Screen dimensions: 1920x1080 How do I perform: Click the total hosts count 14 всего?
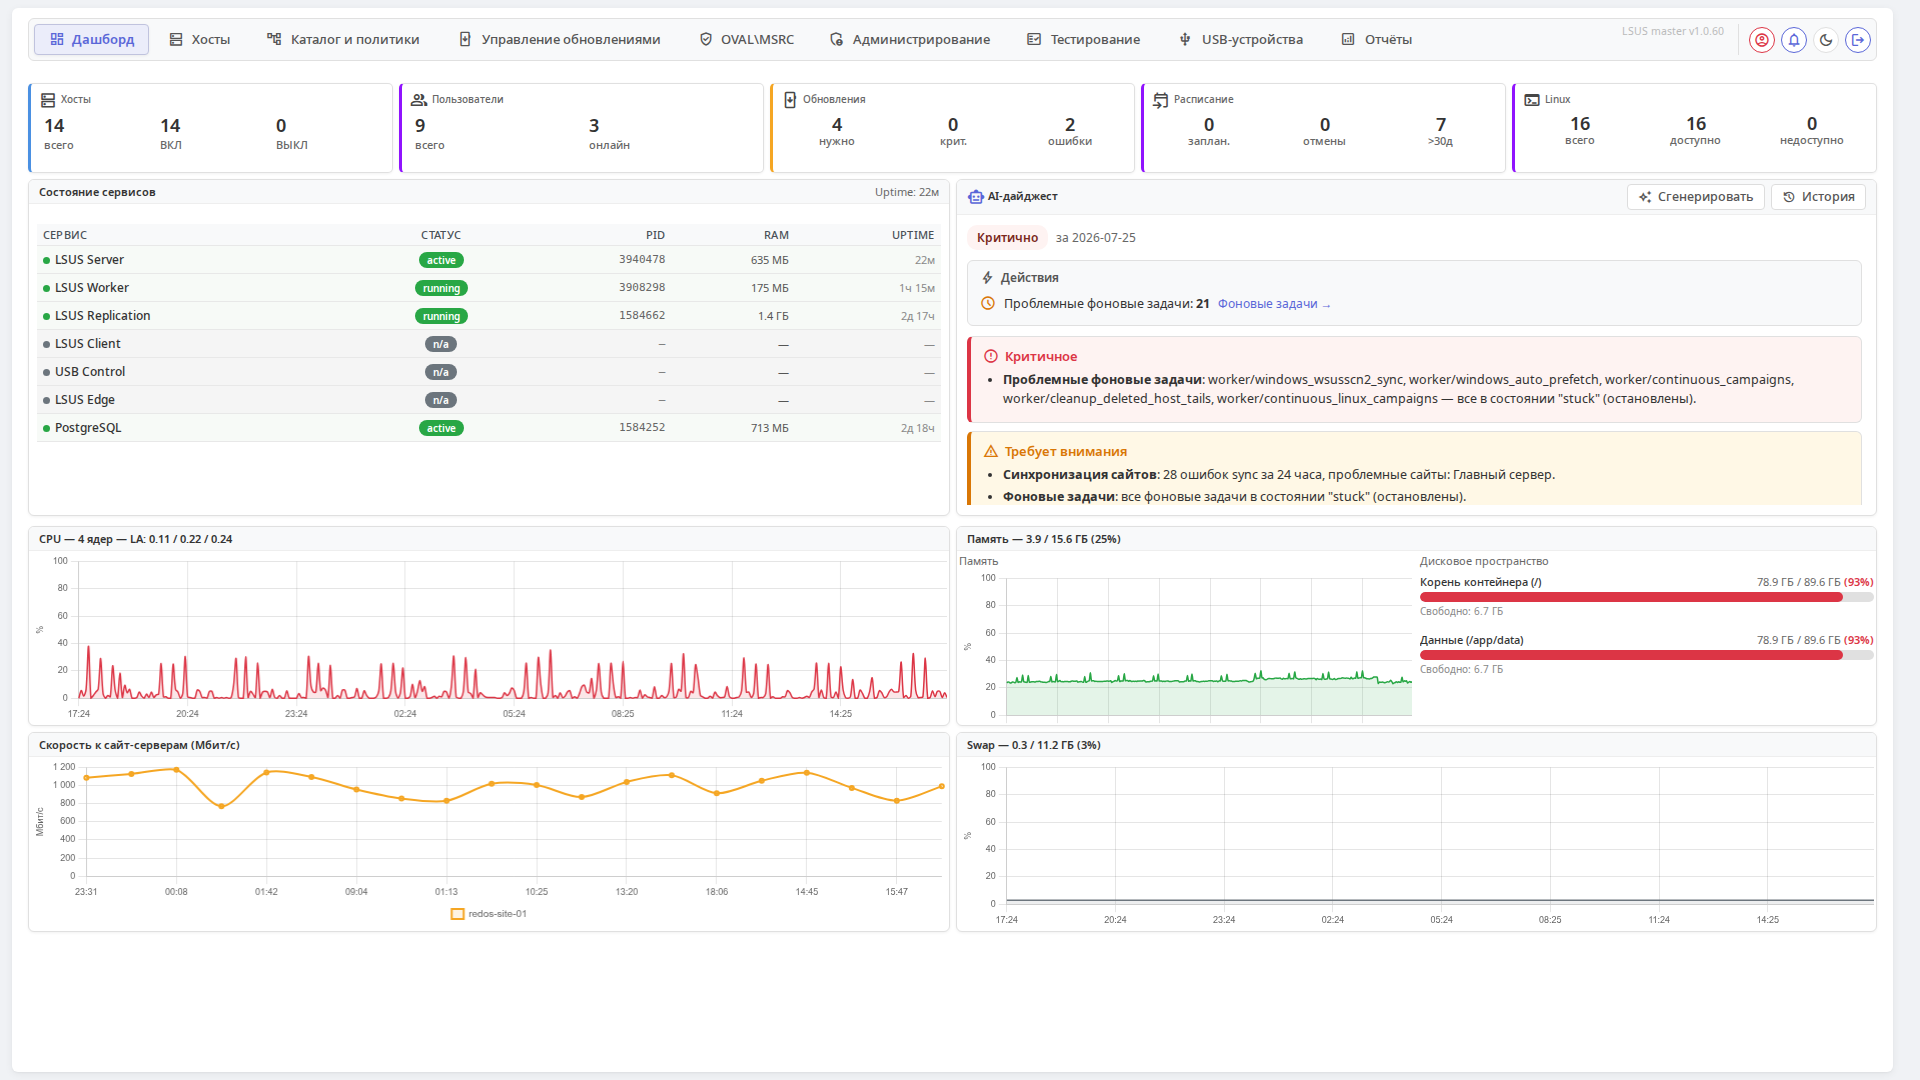pos(58,134)
